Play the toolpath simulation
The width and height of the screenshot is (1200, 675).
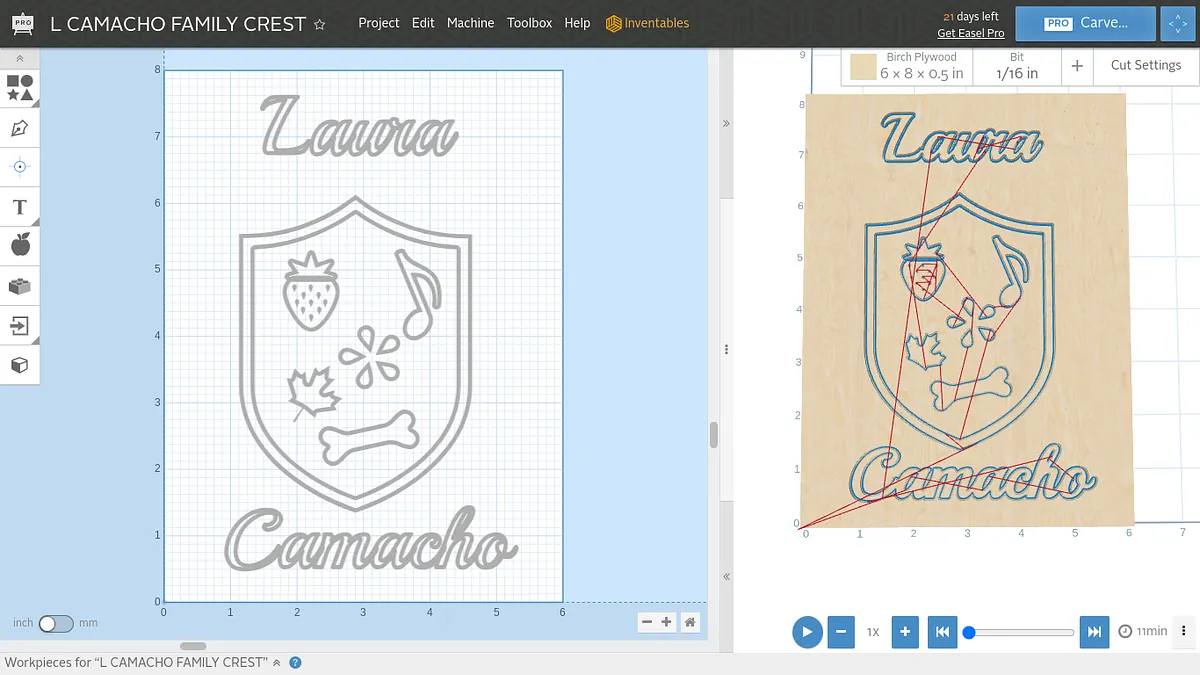pyautogui.click(x=807, y=632)
